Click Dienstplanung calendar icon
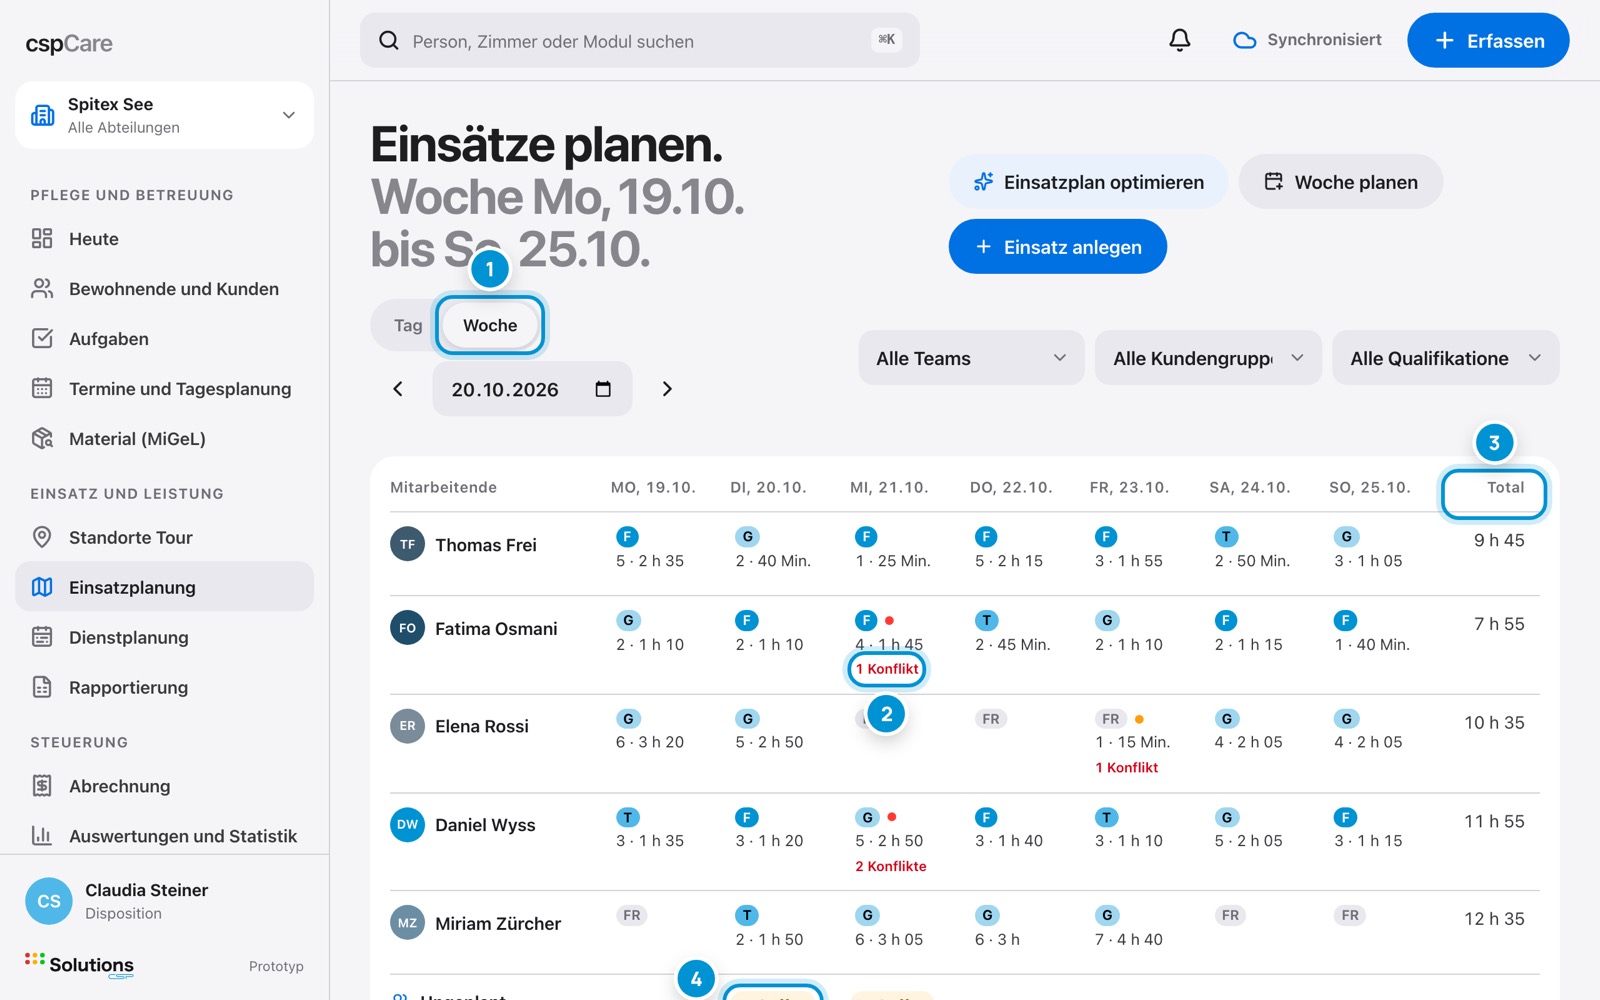 coord(42,637)
